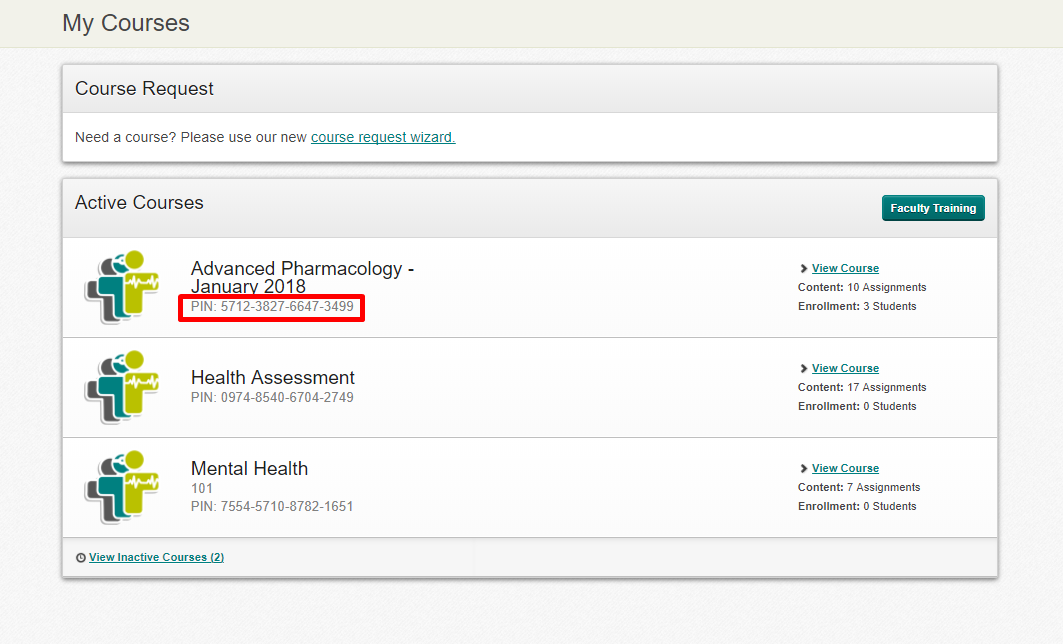The image size is (1063, 644).
Task: Open View Inactive Courses (2) link
Action: (157, 557)
